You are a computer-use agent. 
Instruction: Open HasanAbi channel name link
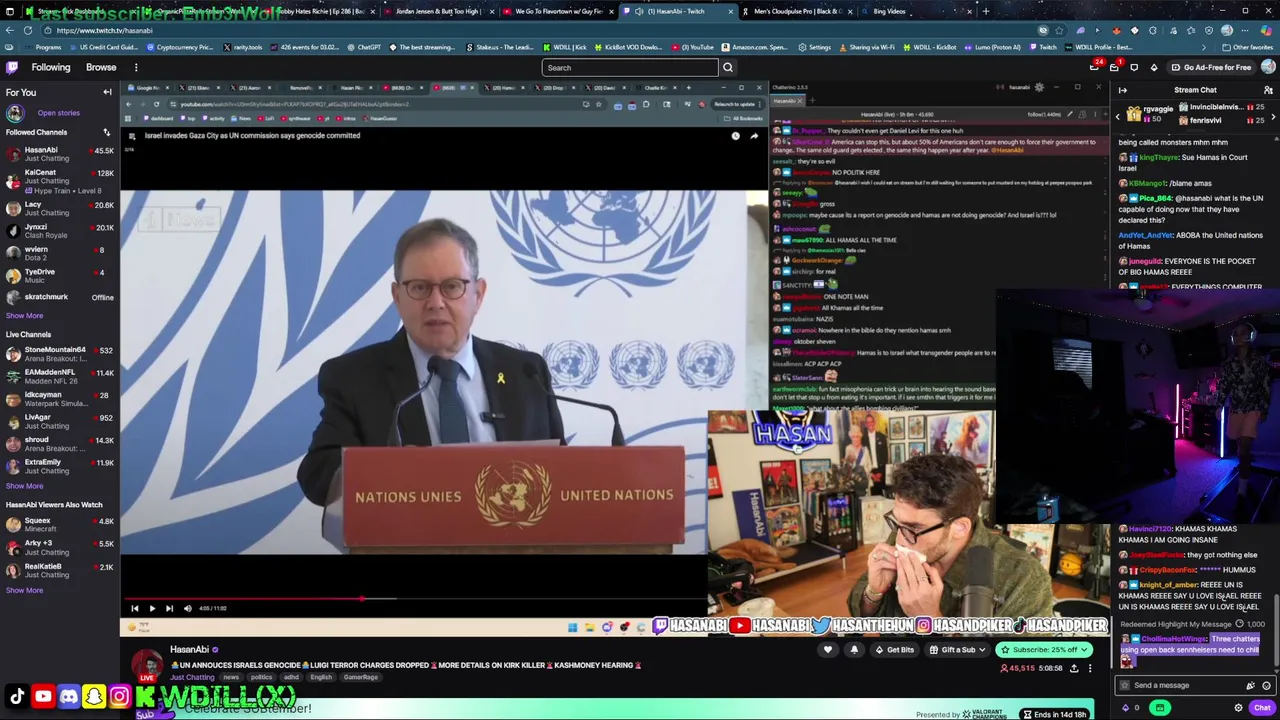pyautogui.click(x=189, y=649)
